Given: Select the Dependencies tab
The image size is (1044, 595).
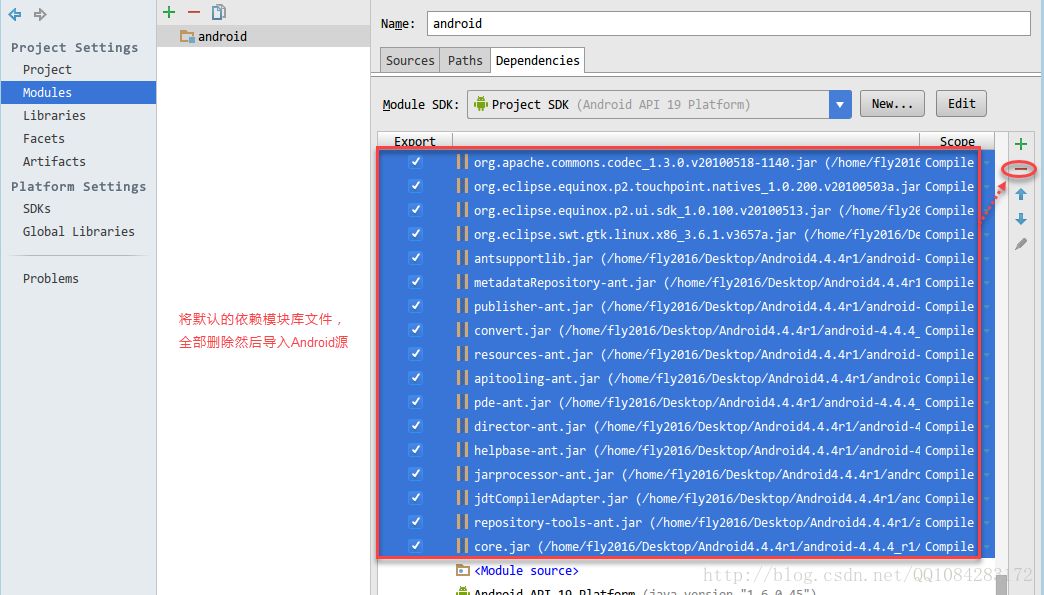Looking at the screenshot, I should click(x=537, y=60).
